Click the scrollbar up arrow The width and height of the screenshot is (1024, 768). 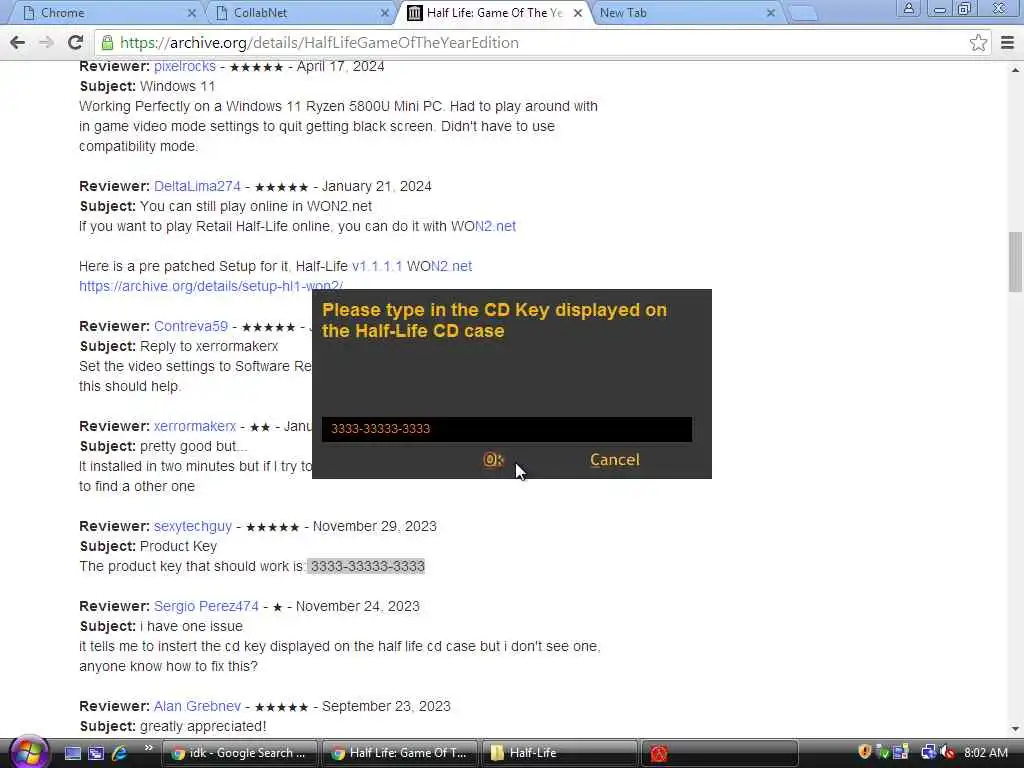pos(1015,69)
